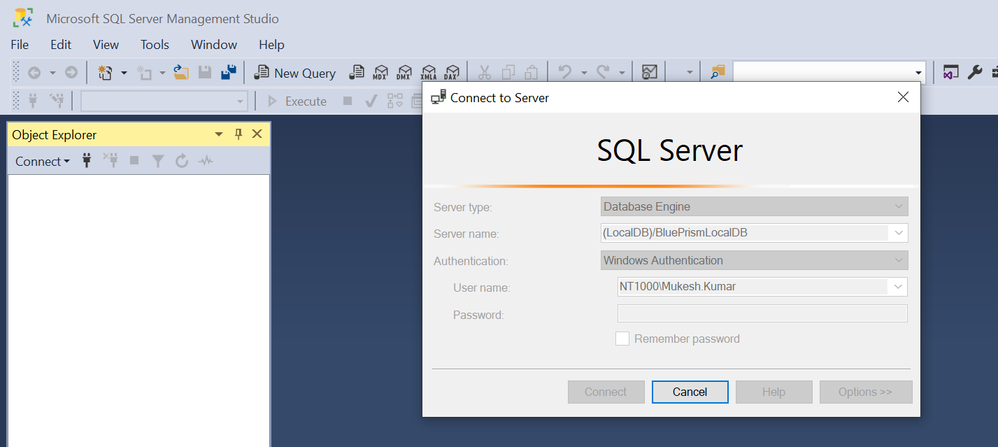Click the DAX query icon

[x=451, y=73]
